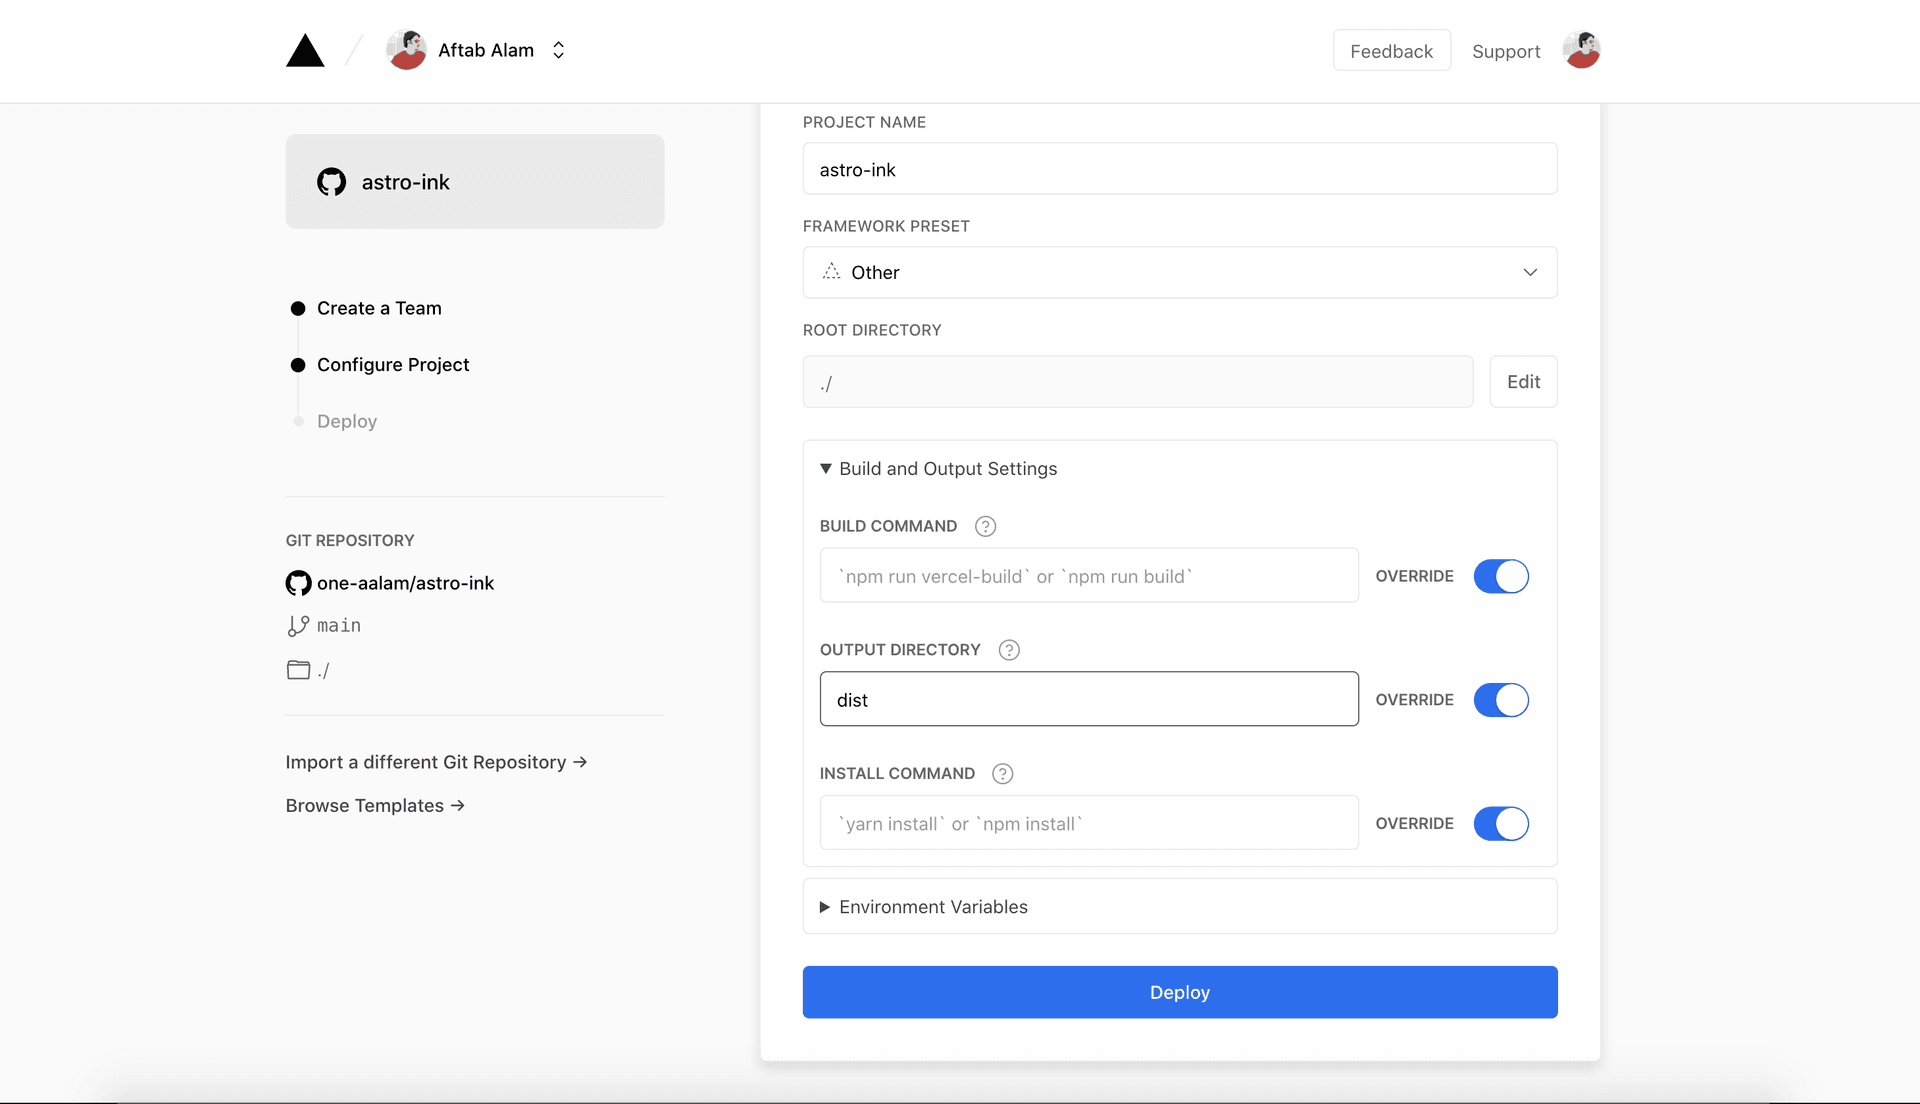Open the Browse Templates link
This screenshot has height=1104, width=1920.
pos(375,806)
